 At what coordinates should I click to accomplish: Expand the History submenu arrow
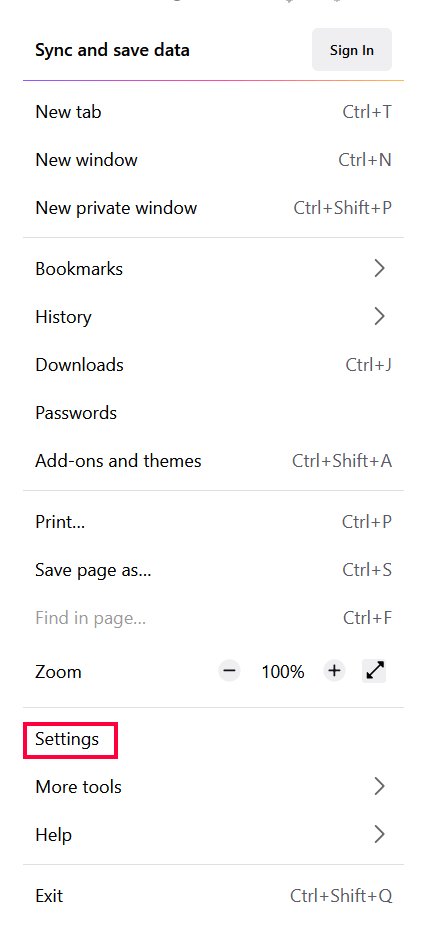(379, 316)
